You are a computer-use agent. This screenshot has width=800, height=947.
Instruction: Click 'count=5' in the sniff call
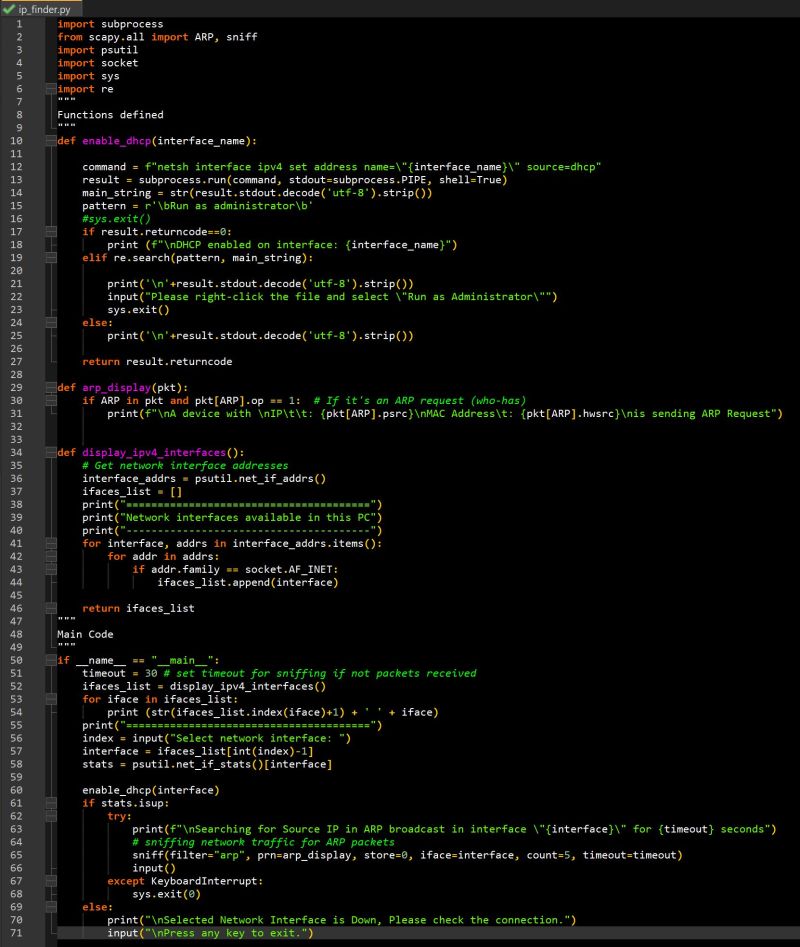coord(548,855)
